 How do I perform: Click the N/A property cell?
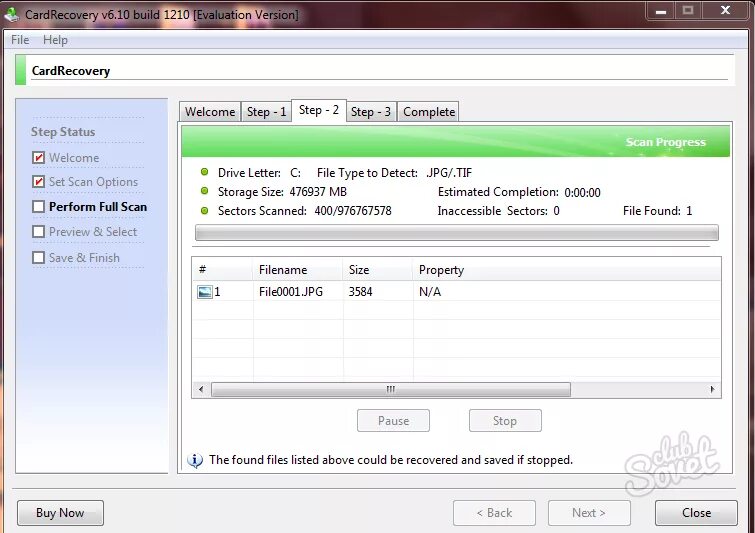[430, 292]
